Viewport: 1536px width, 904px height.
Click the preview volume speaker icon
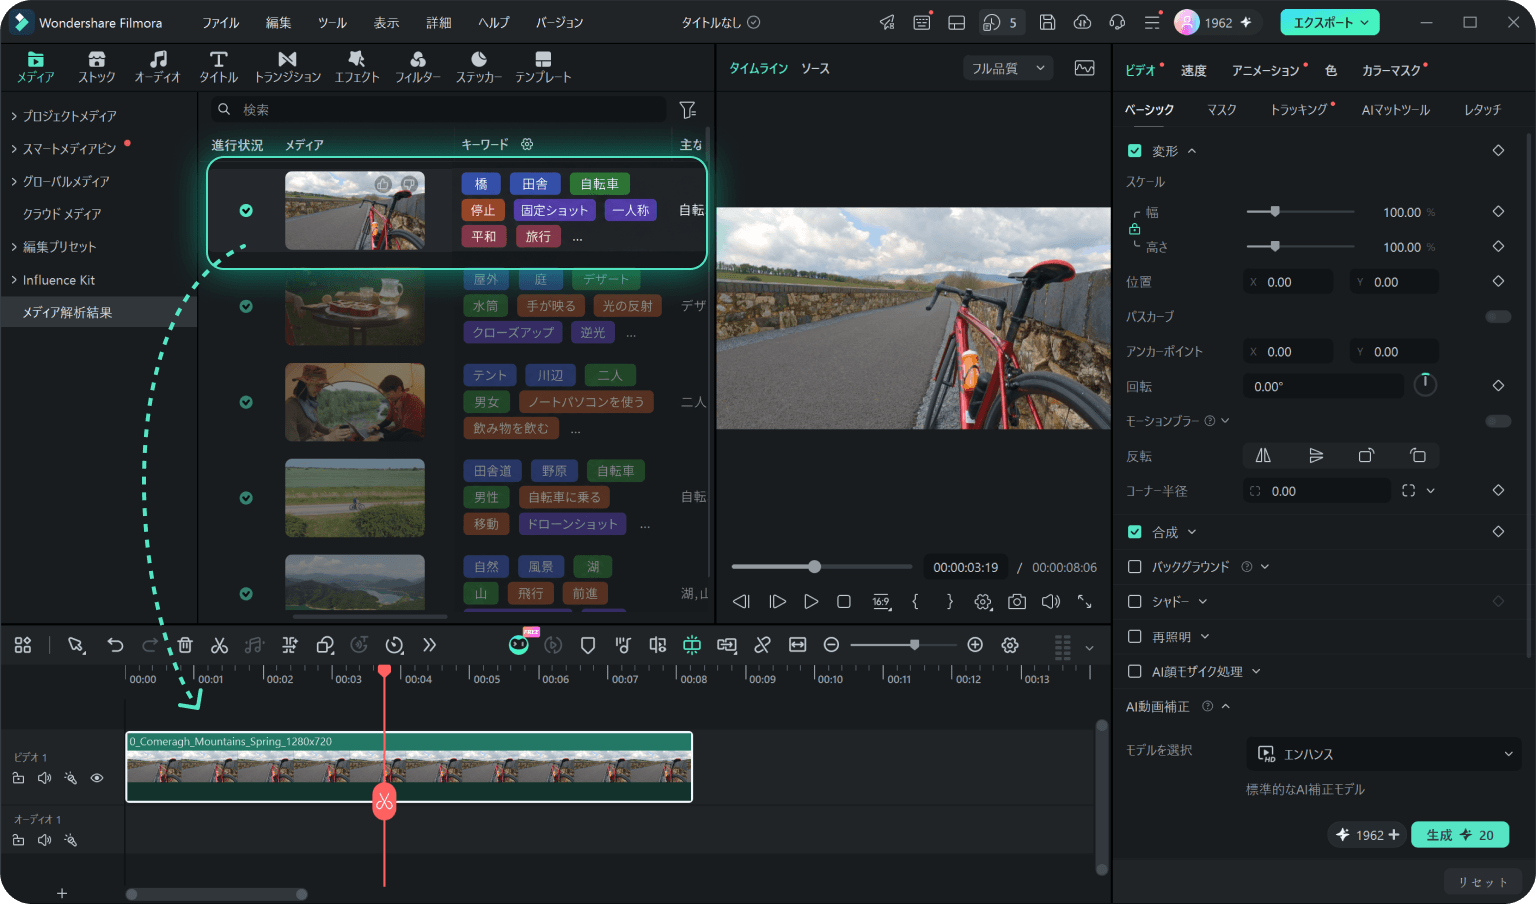click(x=1050, y=601)
